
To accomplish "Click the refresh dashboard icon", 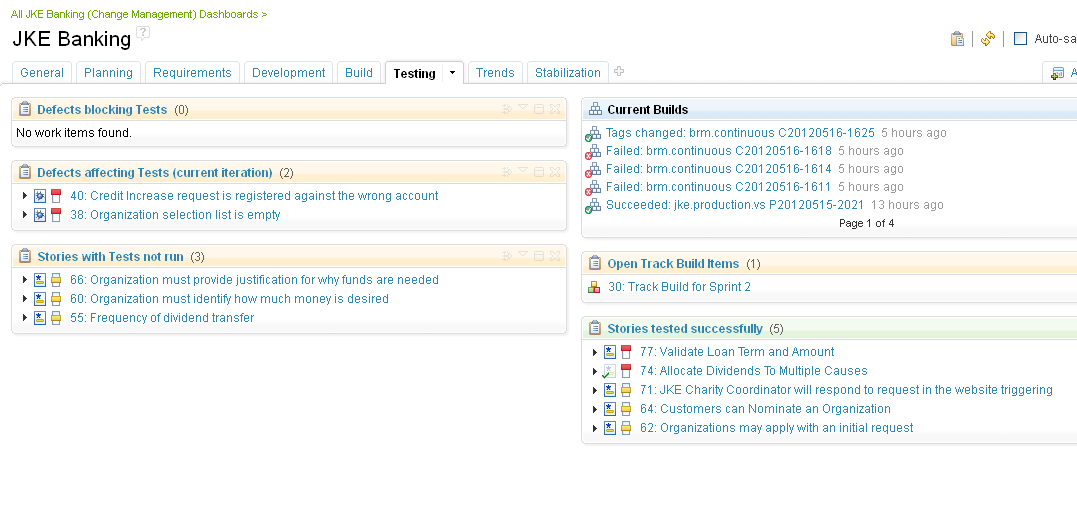I will pos(988,38).
